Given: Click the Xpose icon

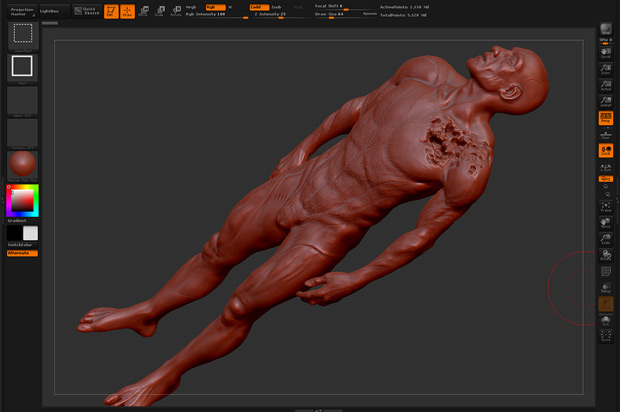Looking at the screenshot, I should point(606,335).
